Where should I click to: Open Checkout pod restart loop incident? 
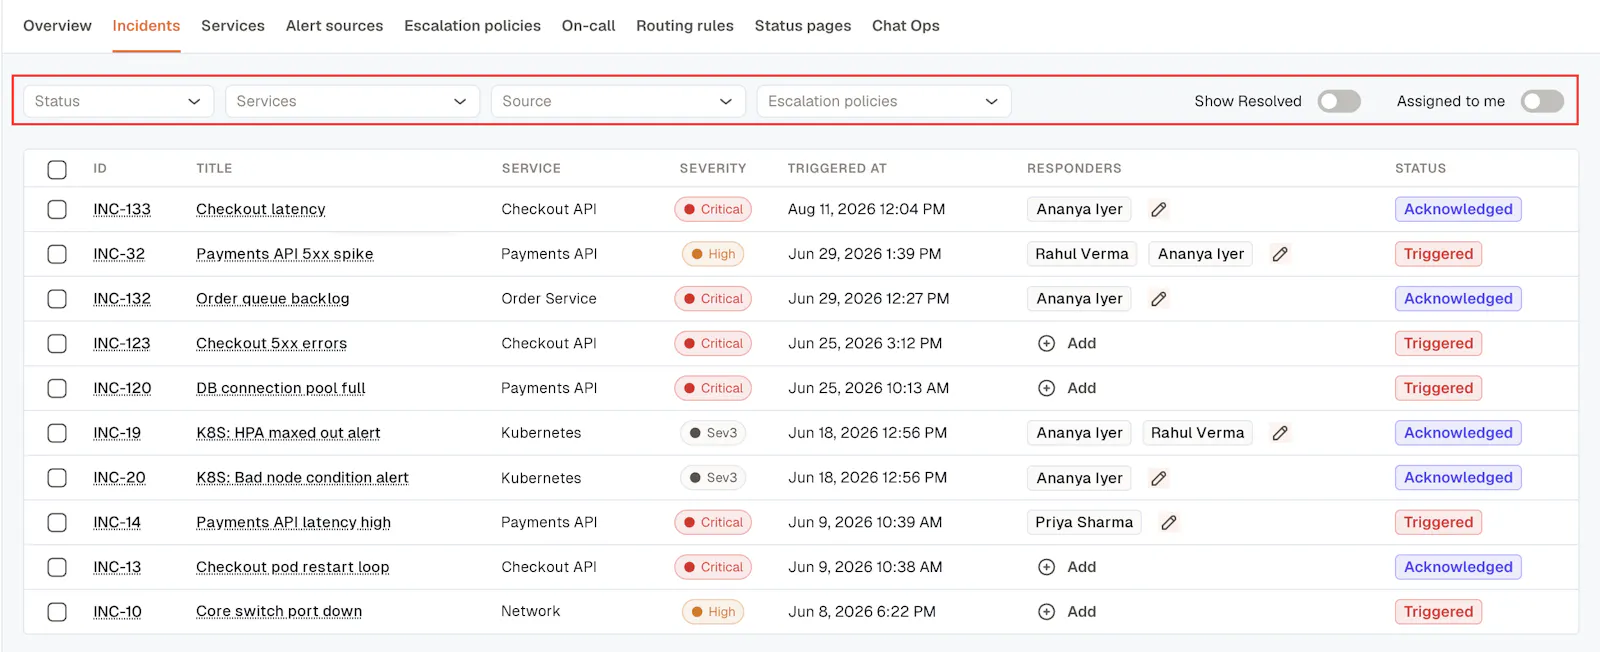pyautogui.click(x=292, y=567)
